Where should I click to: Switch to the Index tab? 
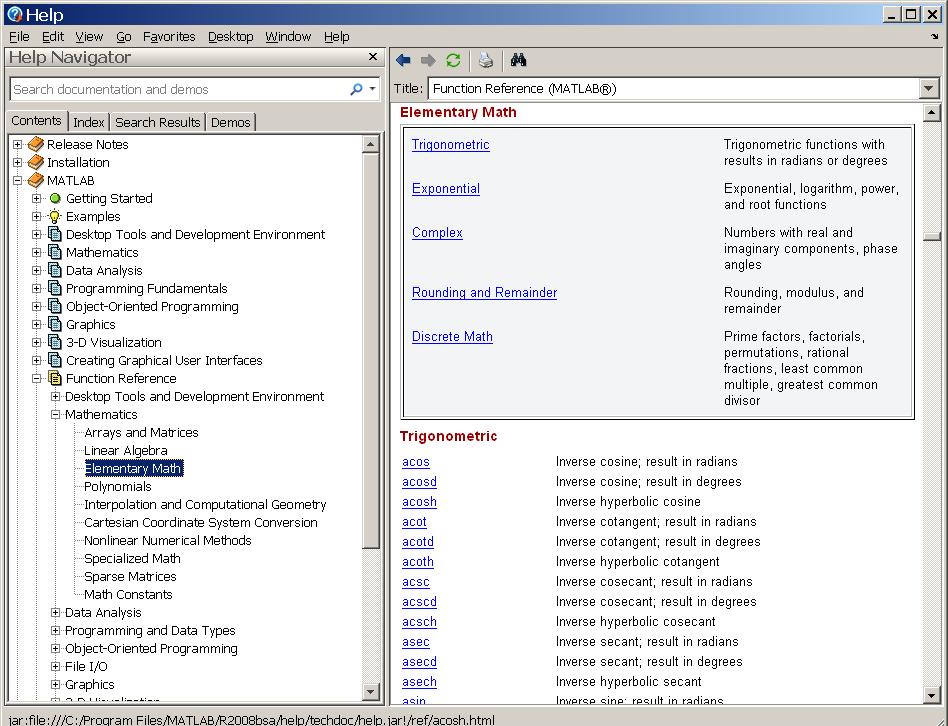point(88,122)
